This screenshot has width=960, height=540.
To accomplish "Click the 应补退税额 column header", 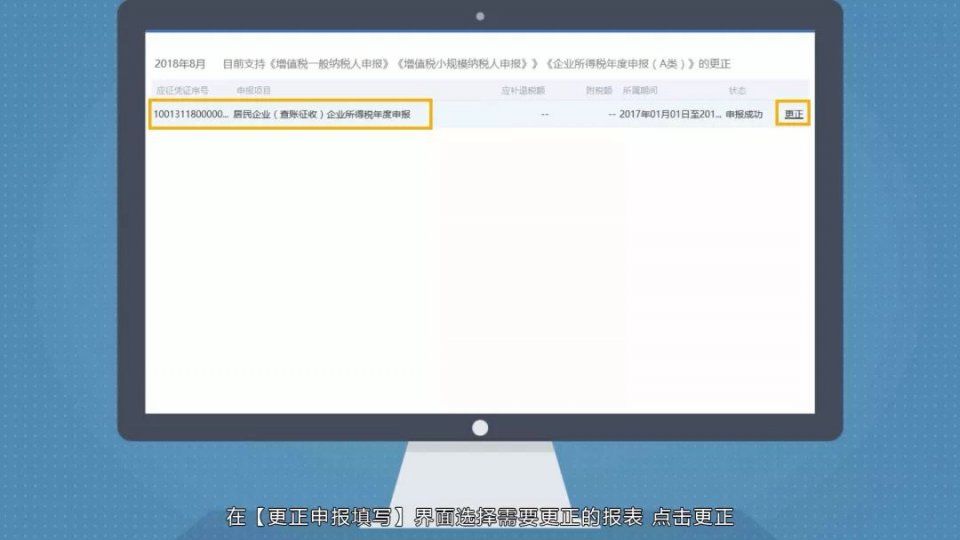I will pos(523,91).
